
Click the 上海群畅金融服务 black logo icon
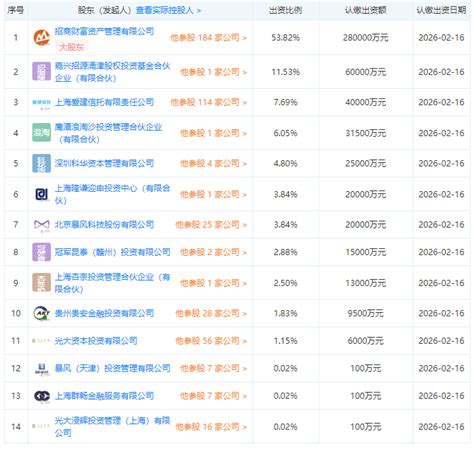pos(42,396)
